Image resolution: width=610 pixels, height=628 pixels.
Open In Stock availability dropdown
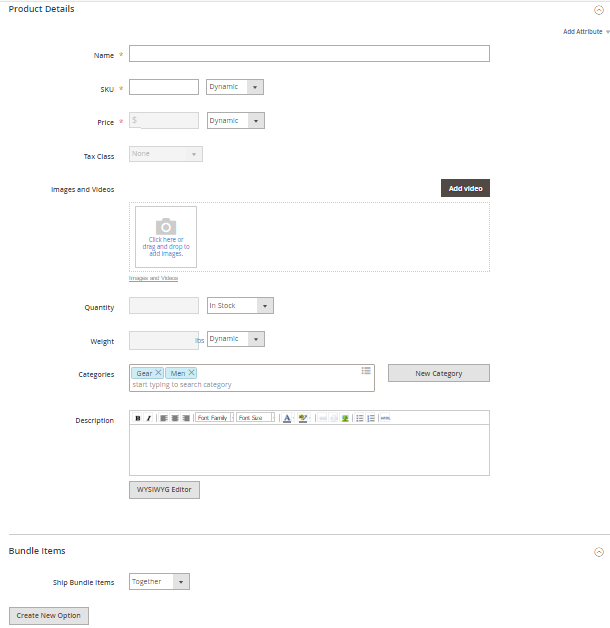240,306
